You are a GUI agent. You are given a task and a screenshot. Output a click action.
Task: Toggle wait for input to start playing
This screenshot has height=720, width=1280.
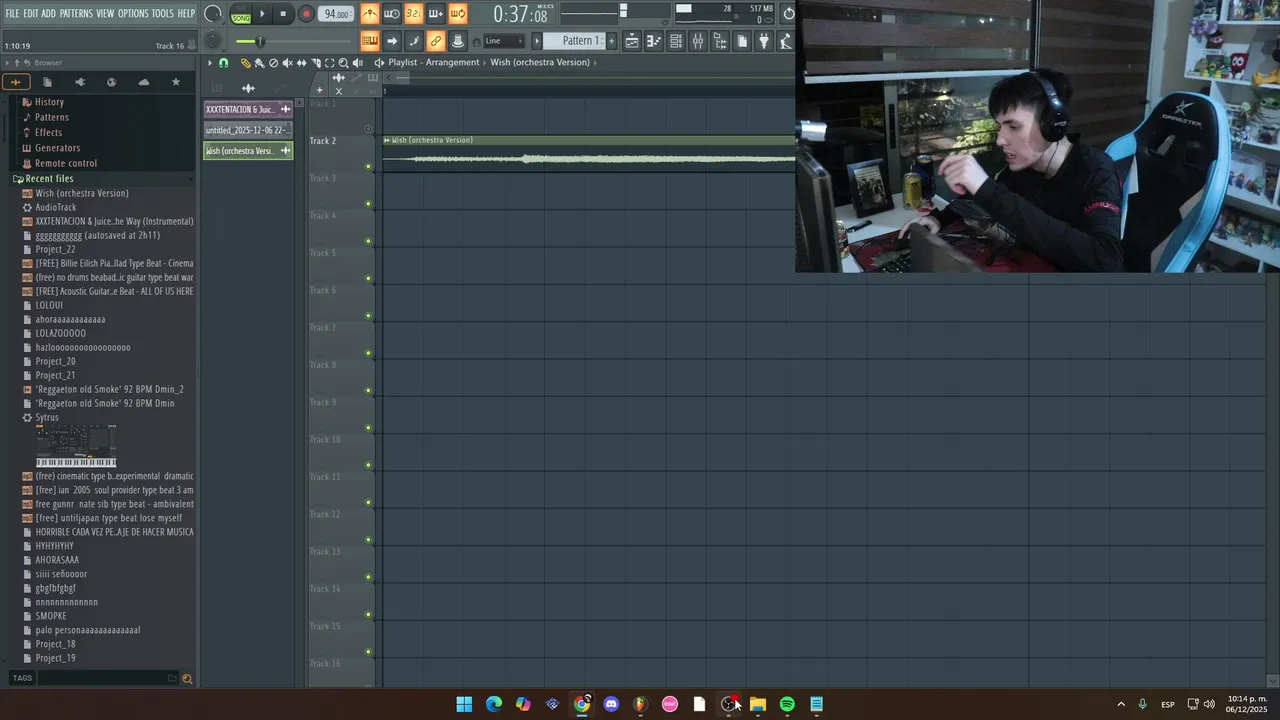pos(392,14)
